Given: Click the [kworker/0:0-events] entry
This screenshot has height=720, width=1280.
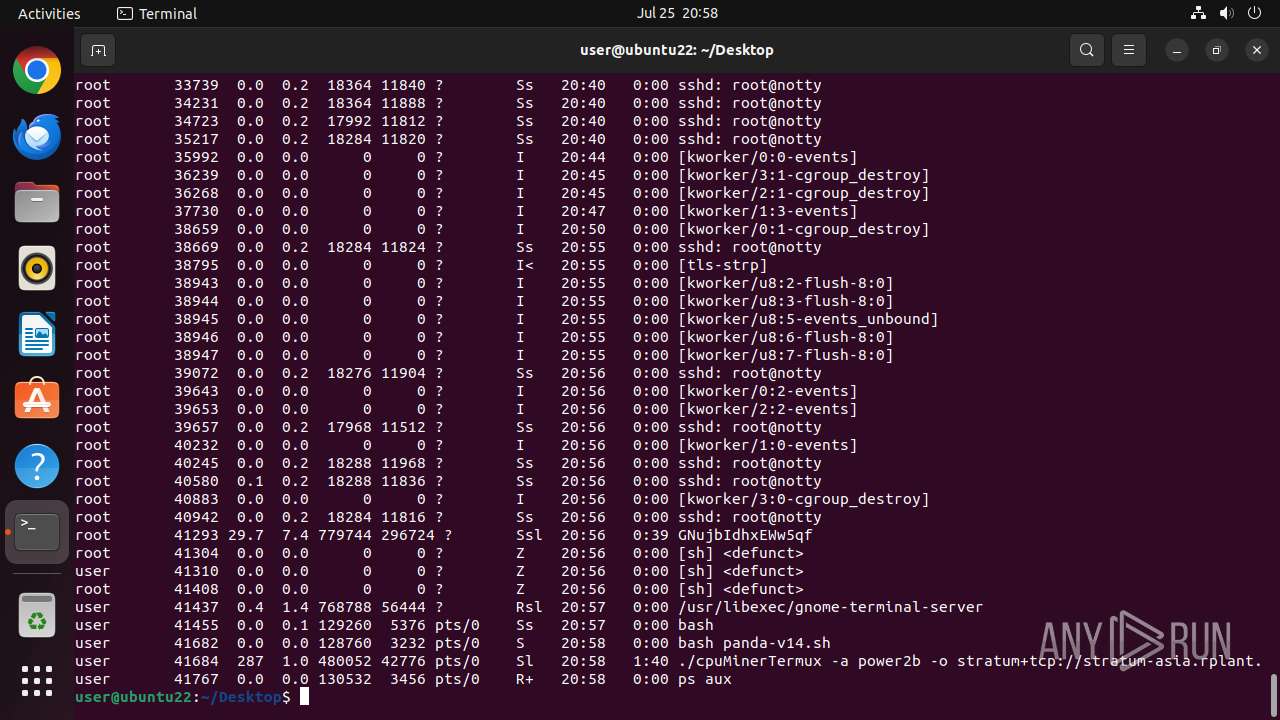Looking at the screenshot, I should (x=768, y=157).
